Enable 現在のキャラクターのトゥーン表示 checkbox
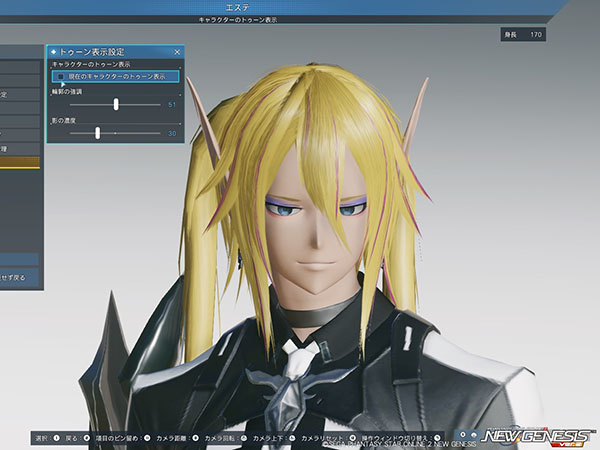 pyautogui.click(x=60, y=77)
